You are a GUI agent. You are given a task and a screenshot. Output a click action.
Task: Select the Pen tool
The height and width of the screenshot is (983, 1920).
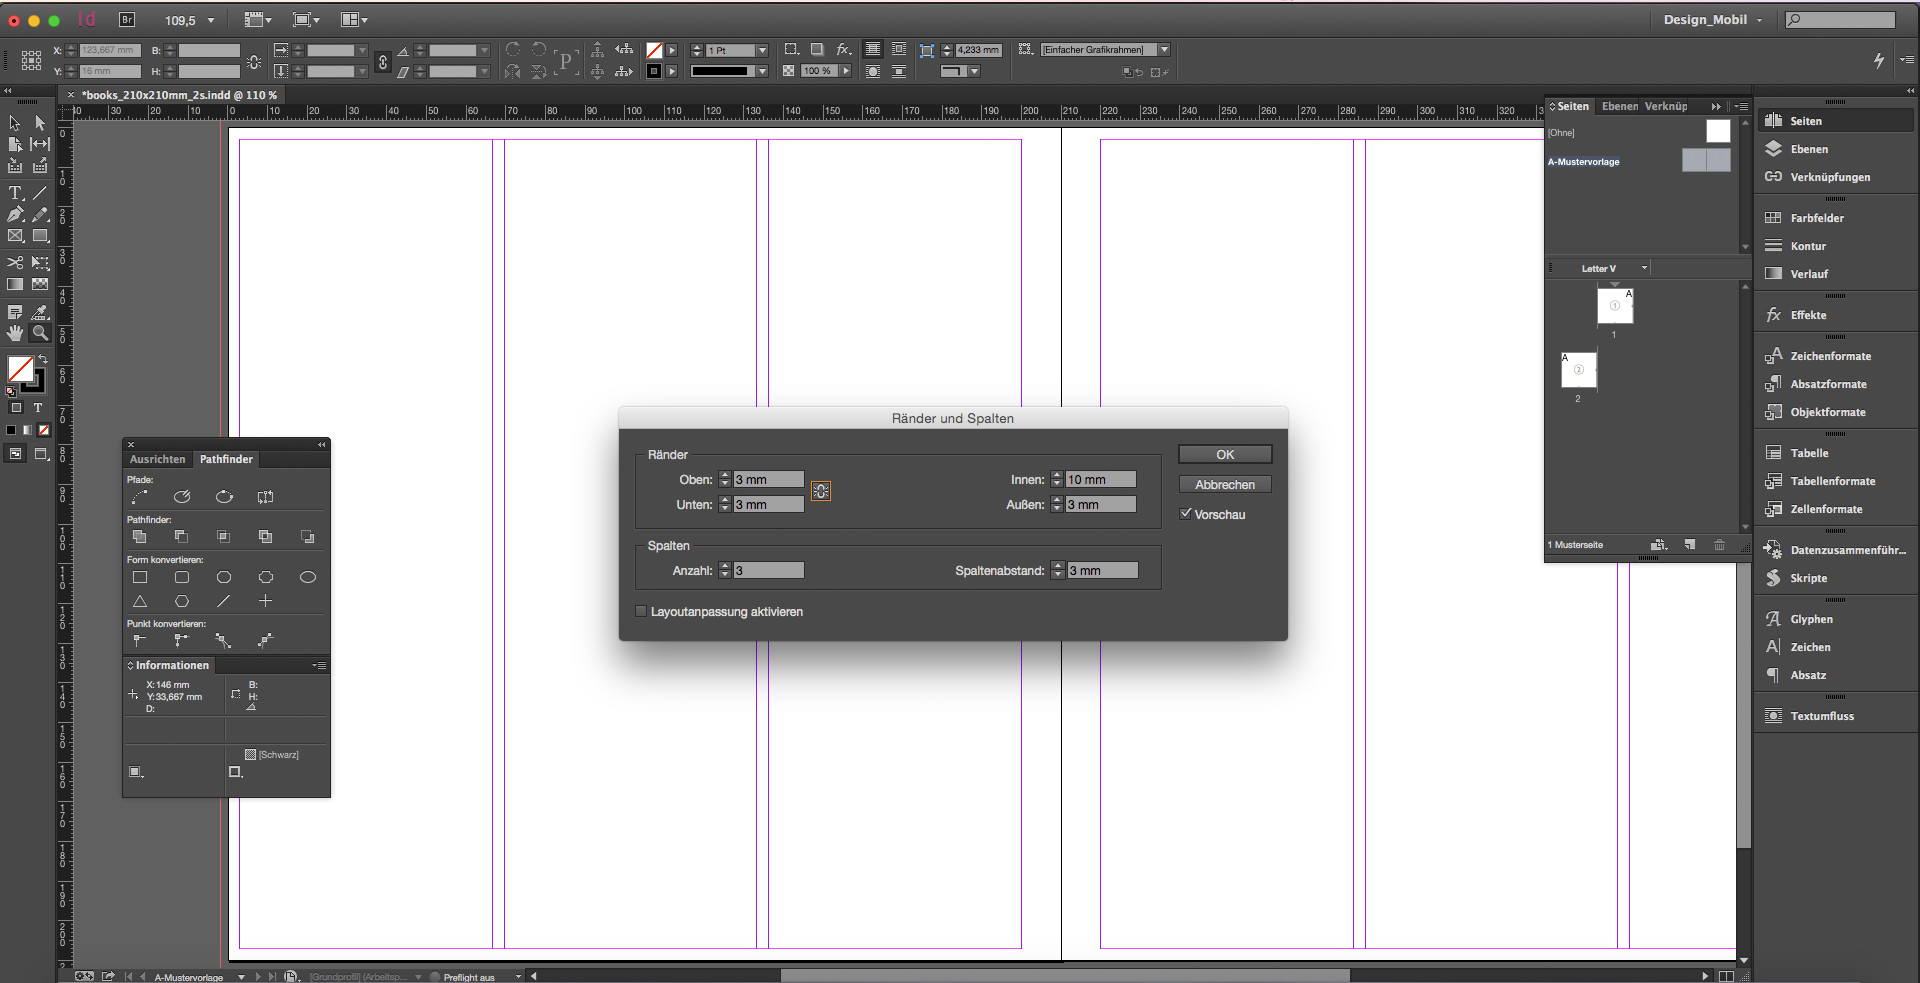pos(14,213)
